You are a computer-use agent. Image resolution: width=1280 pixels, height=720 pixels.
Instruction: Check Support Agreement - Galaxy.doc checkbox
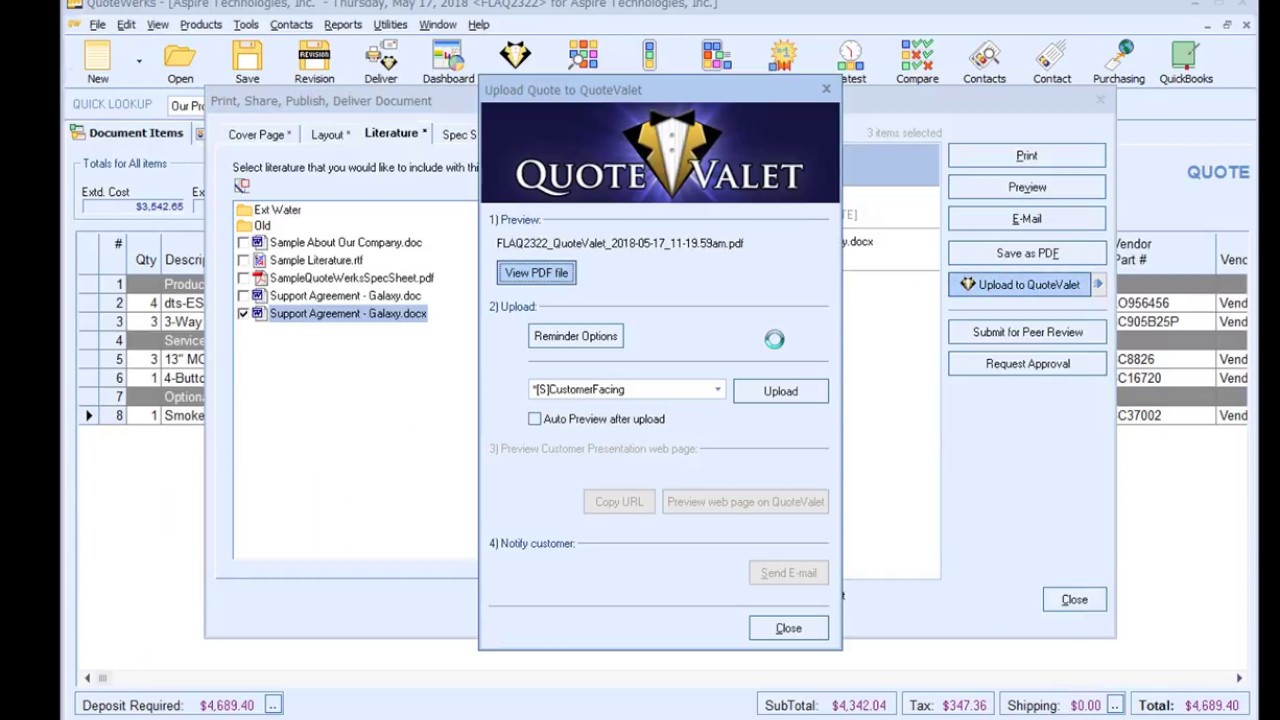coord(243,297)
